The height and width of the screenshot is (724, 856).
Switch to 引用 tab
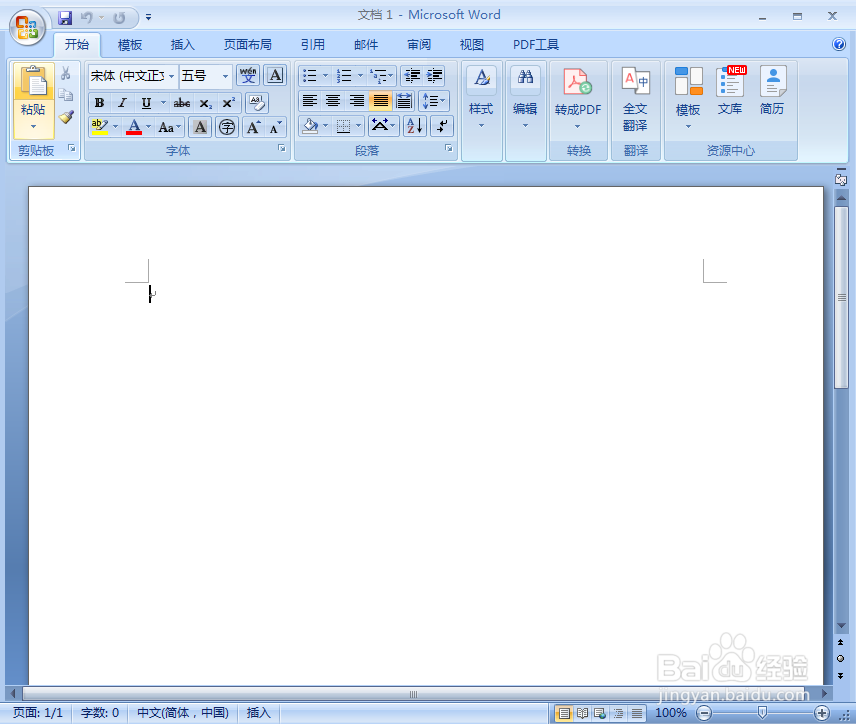coord(313,45)
